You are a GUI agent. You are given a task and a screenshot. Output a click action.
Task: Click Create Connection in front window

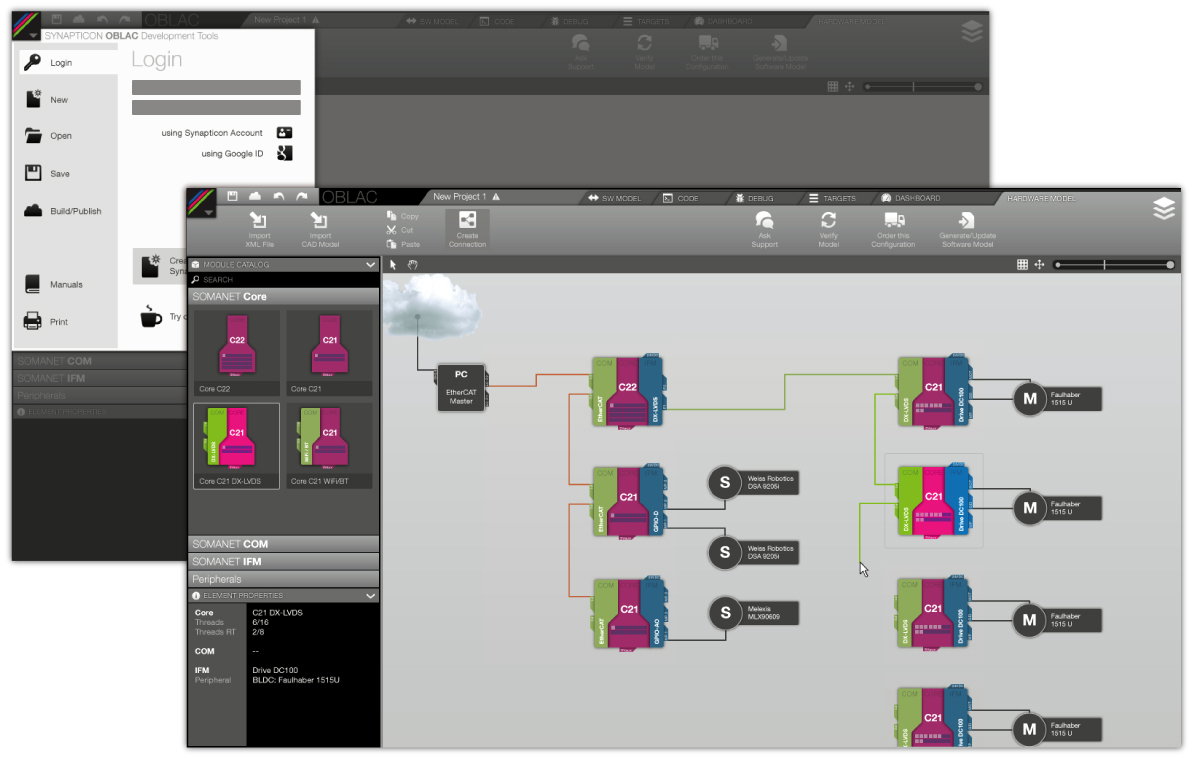[x=467, y=229]
